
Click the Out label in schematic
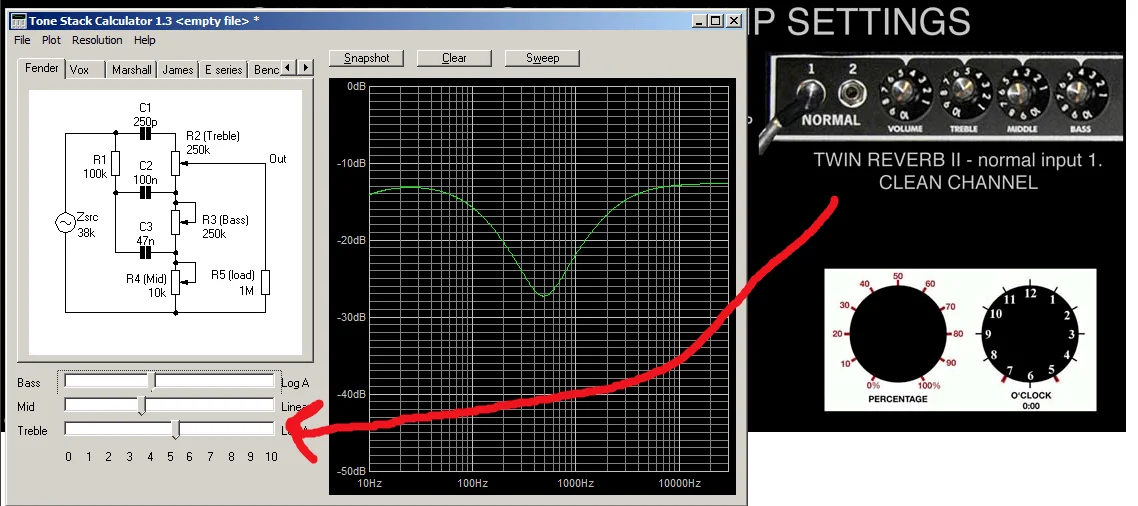click(277, 159)
